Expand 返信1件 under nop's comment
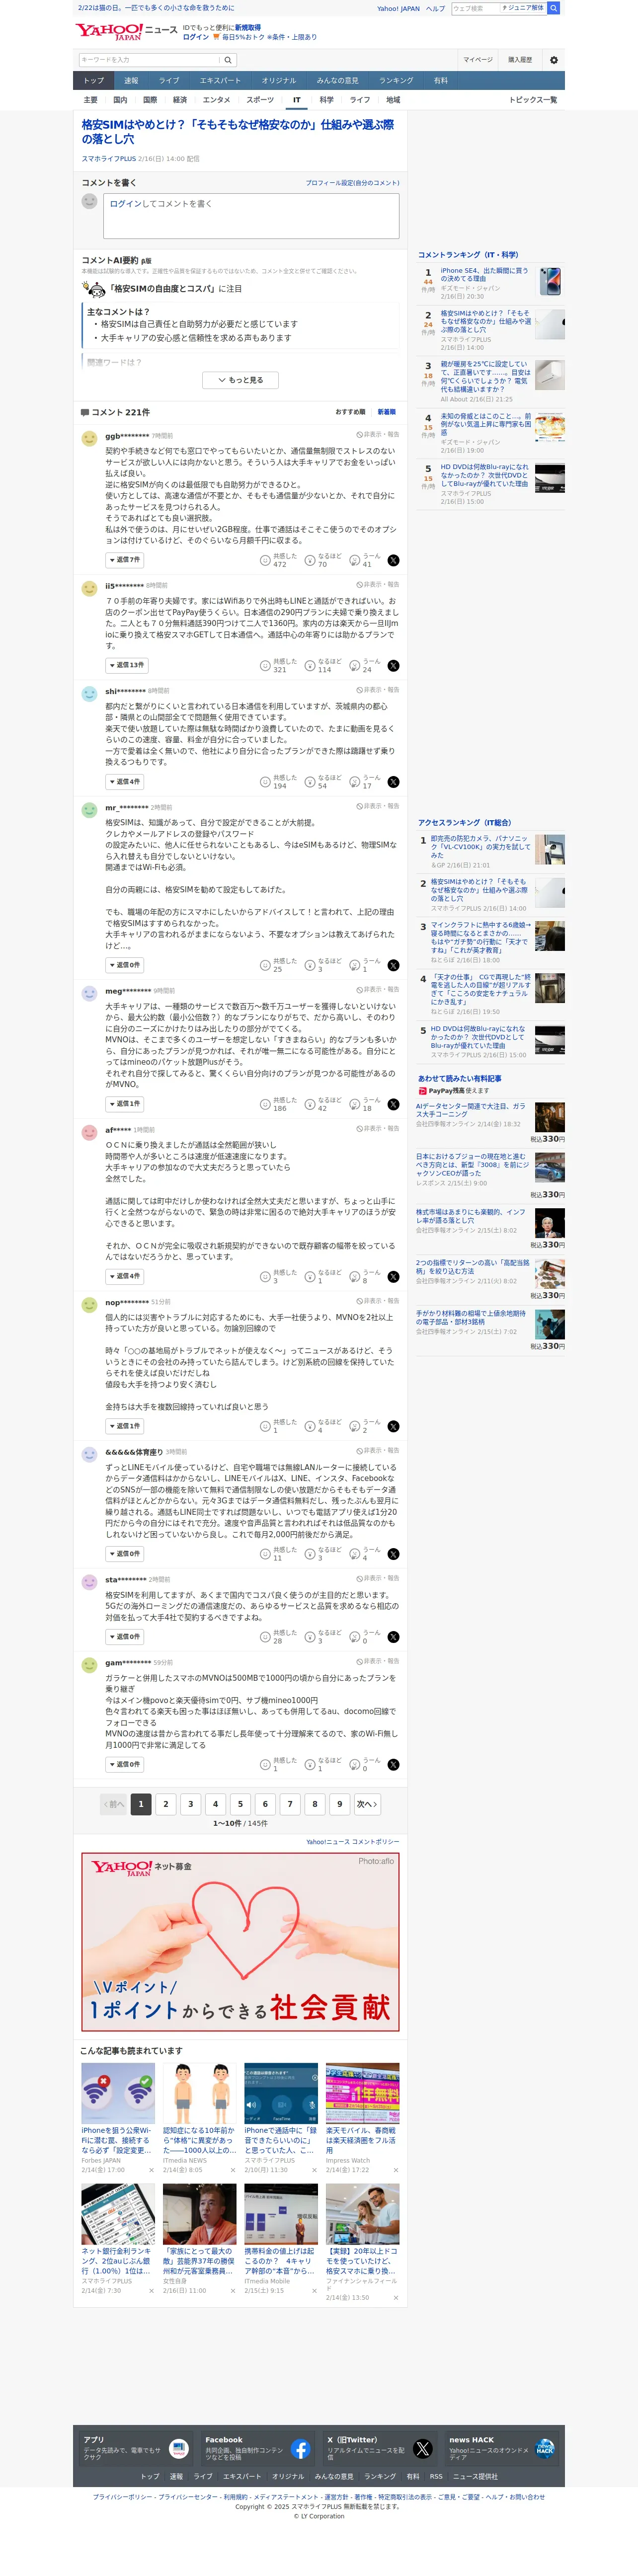638x2576 pixels. [x=125, y=1426]
